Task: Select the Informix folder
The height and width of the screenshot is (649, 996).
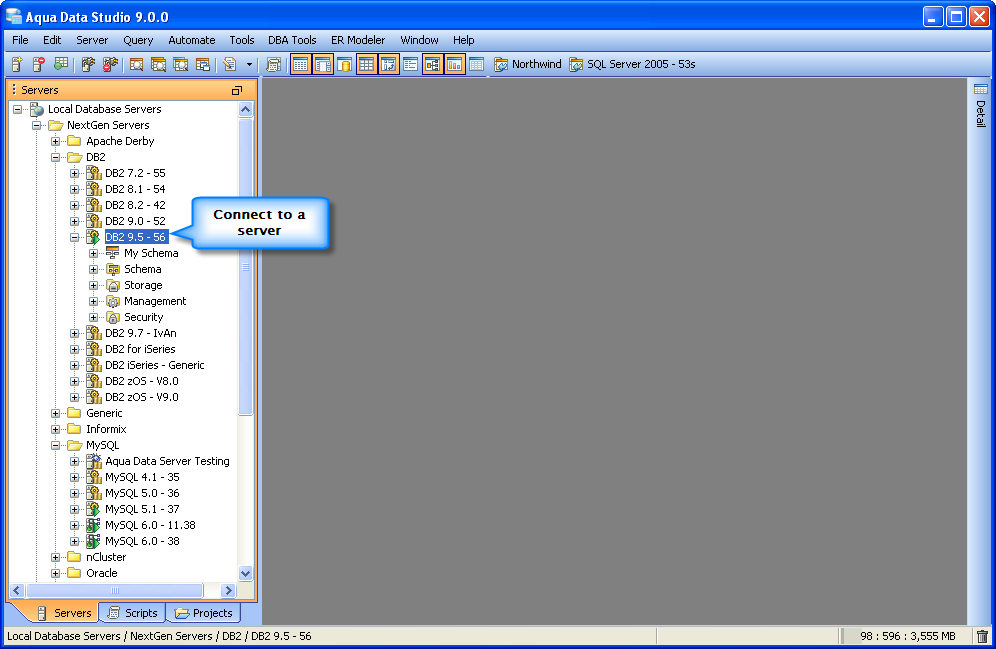Action: point(106,429)
